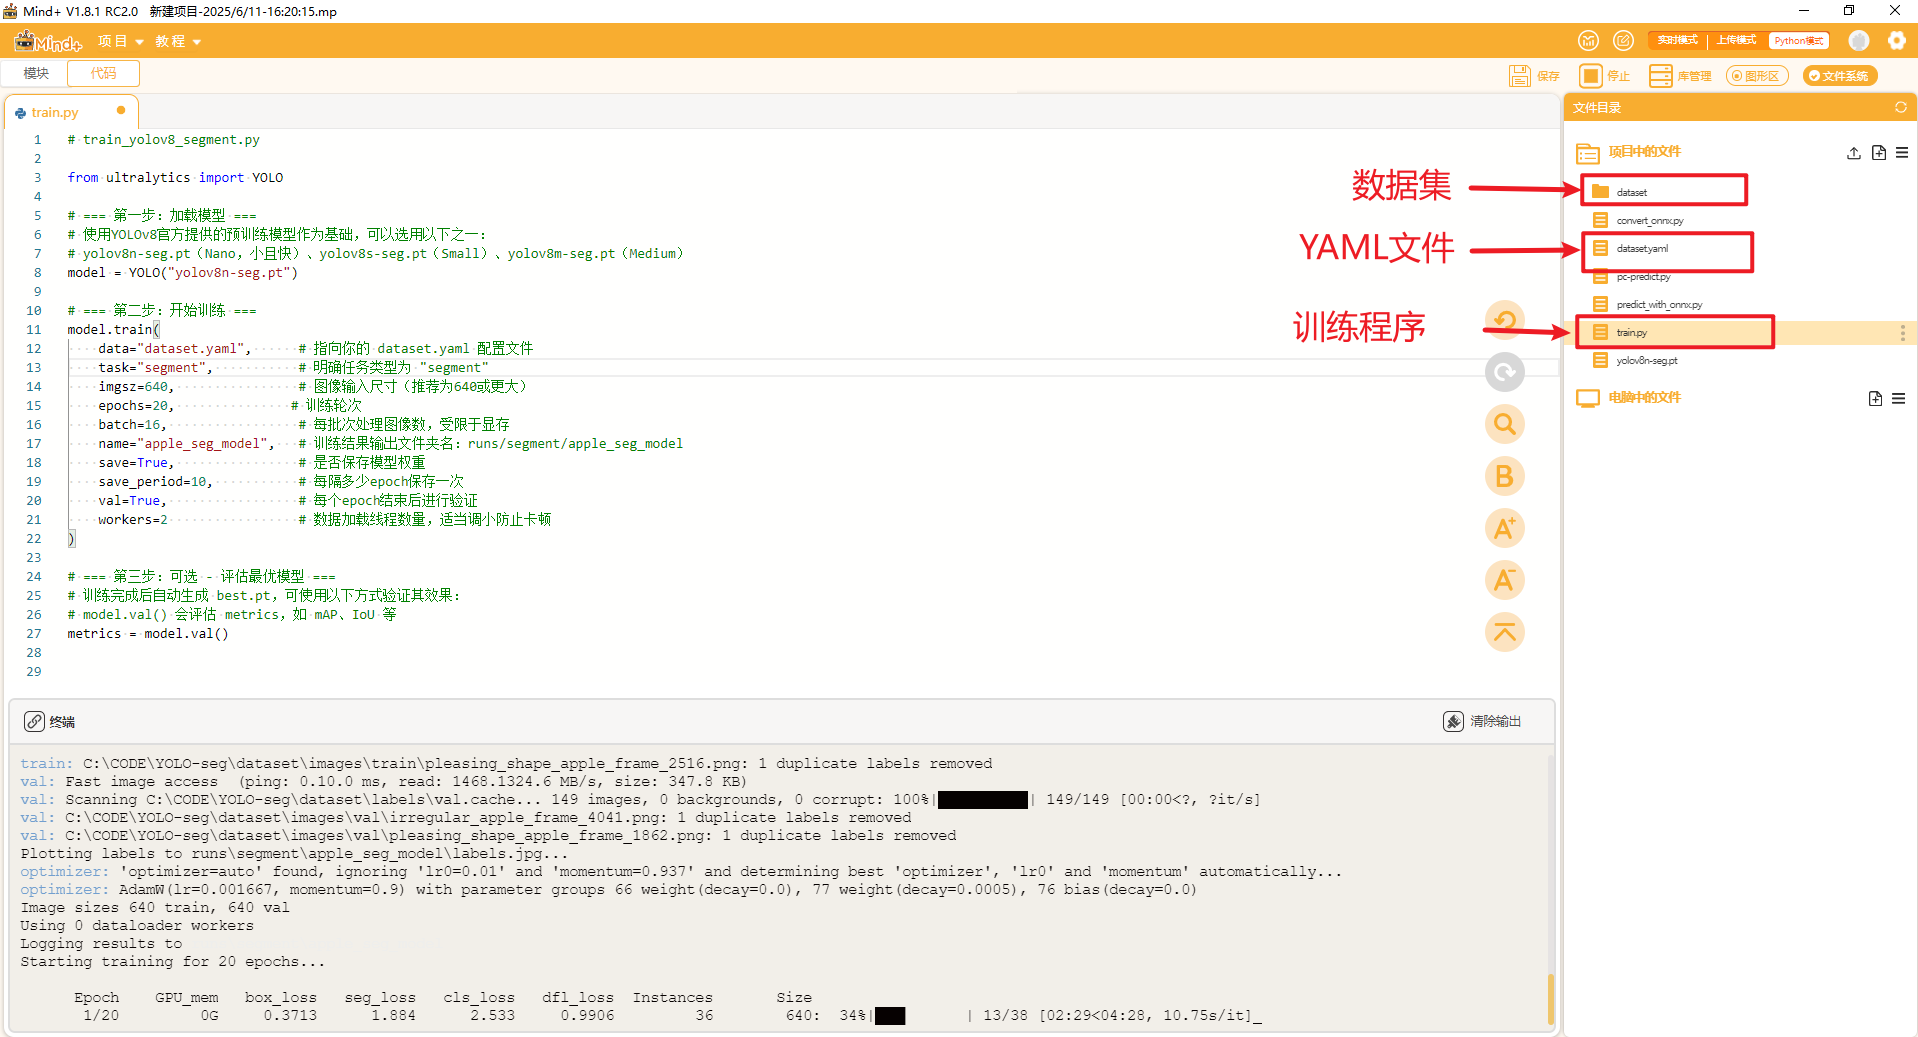Click the editor search magnifier button
The width and height of the screenshot is (1918, 1037).
(1504, 424)
